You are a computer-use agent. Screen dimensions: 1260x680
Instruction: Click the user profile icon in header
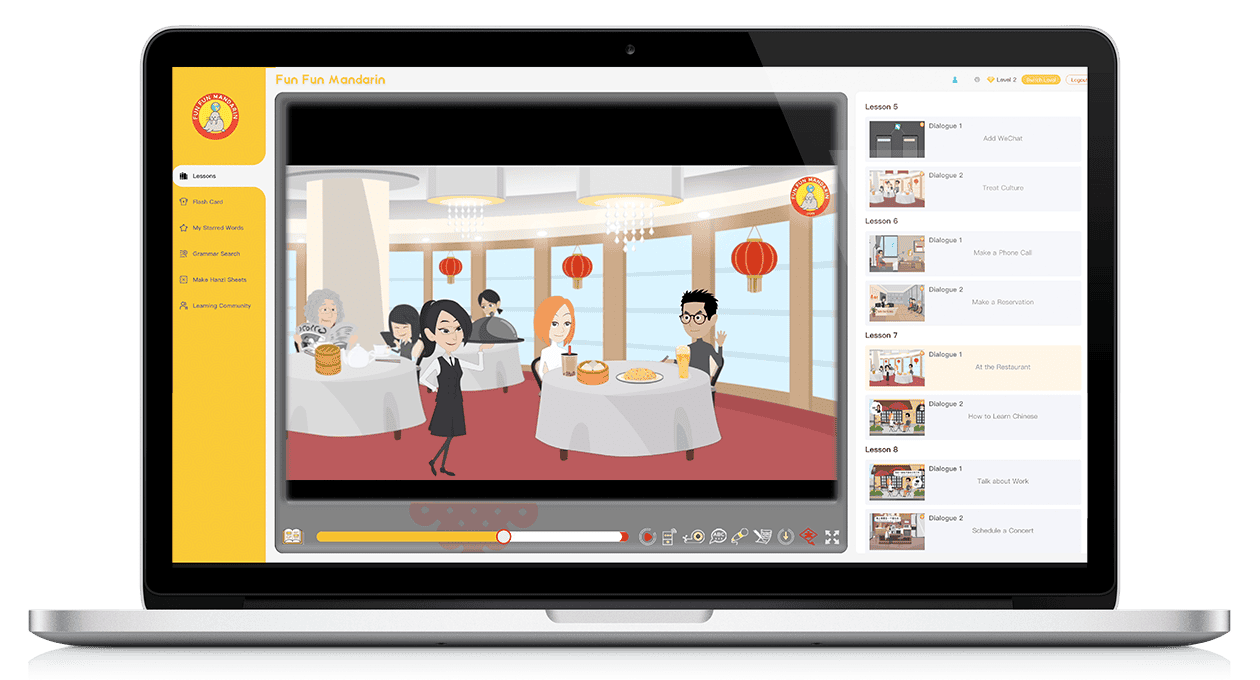[955, 80]
